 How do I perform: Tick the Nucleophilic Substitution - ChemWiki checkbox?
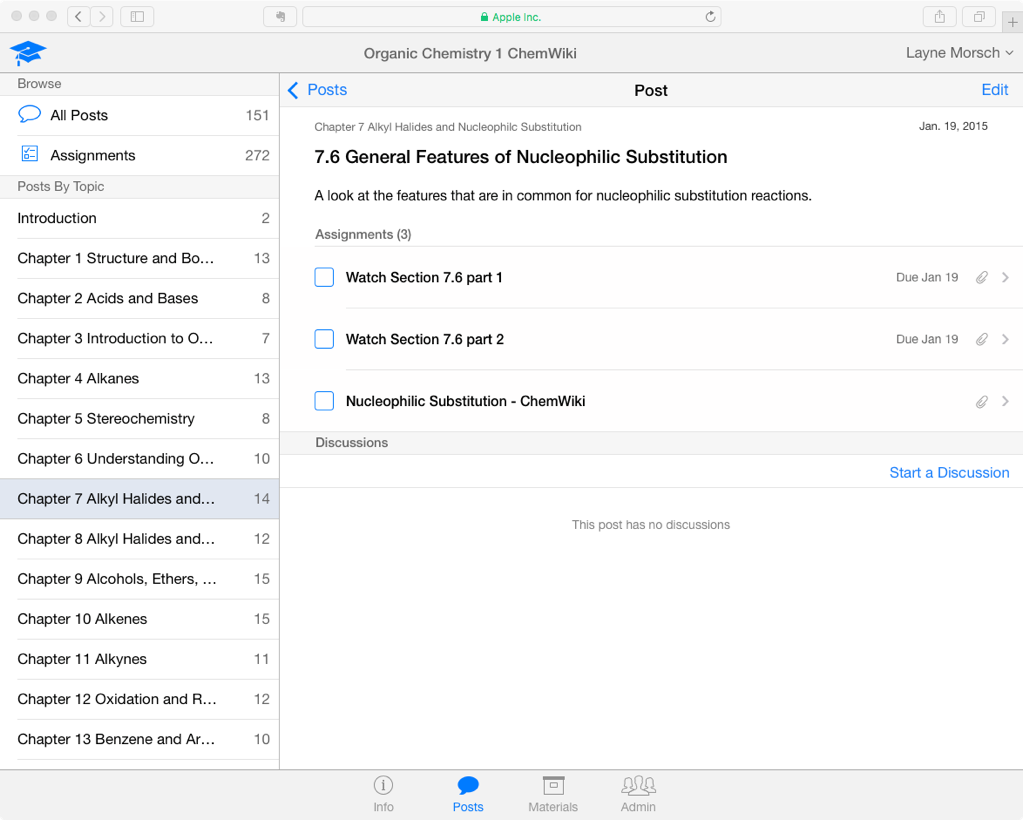pyautogui.click(x=324, y=401)
